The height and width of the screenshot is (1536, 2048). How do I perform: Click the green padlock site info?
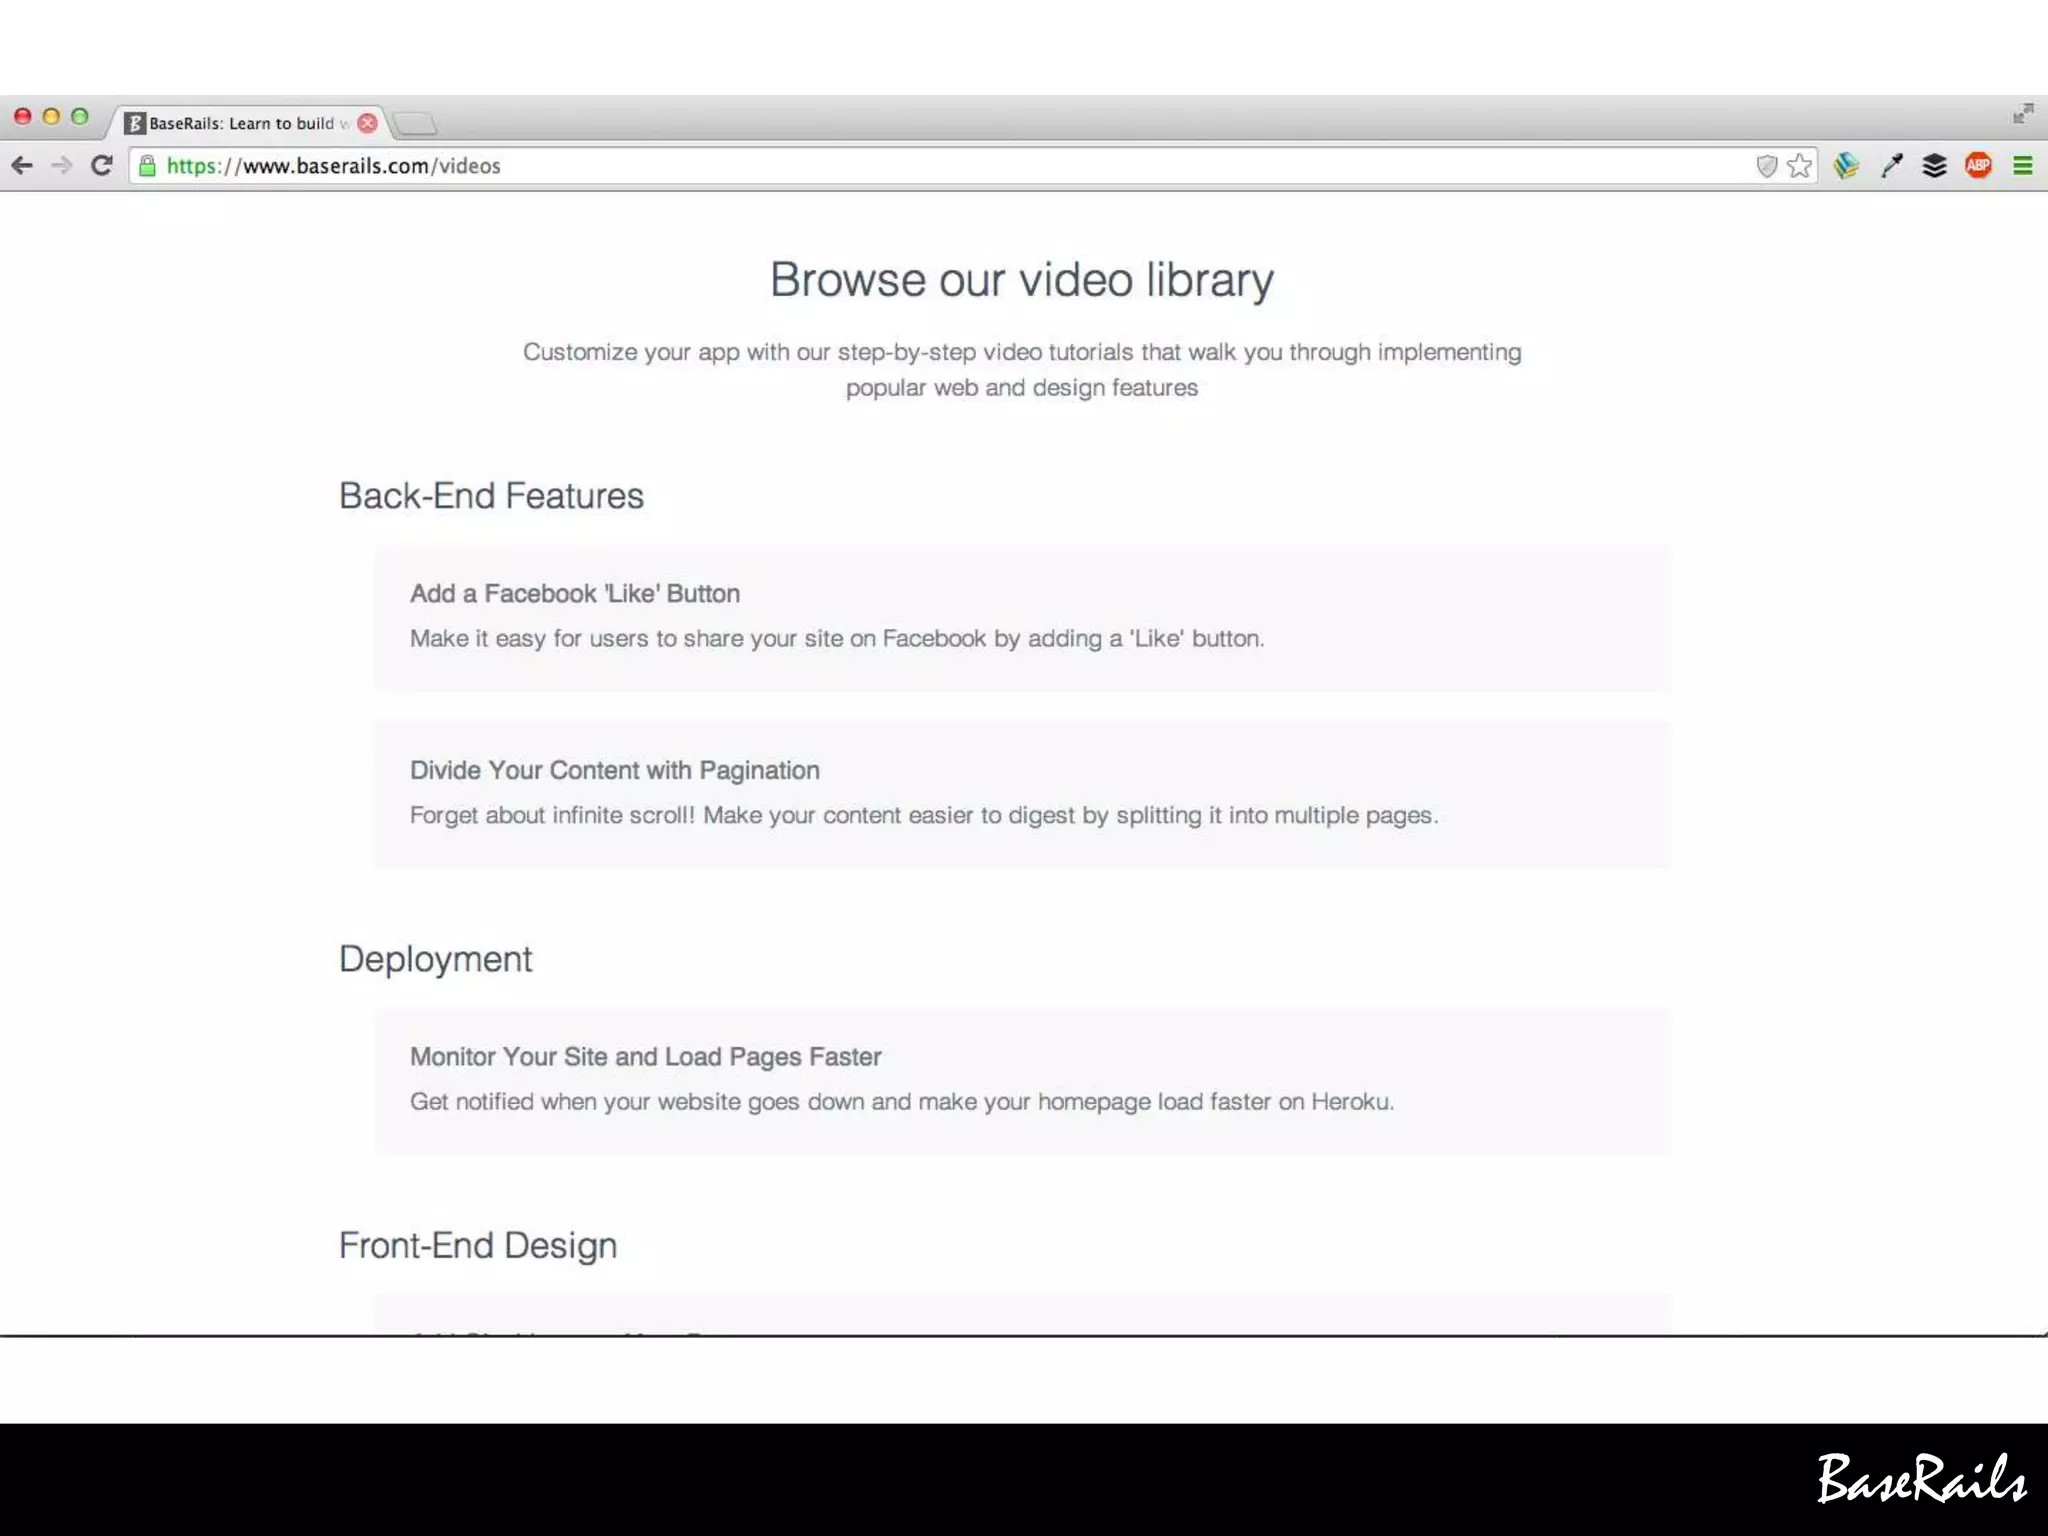pos(148,166)
